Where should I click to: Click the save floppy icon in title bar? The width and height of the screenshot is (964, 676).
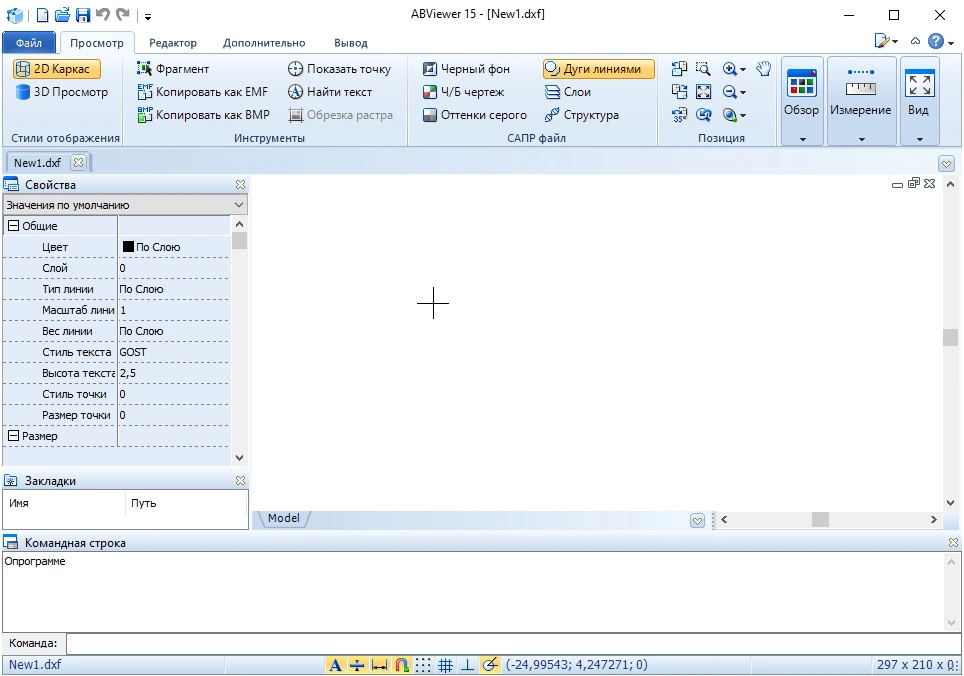82,15
